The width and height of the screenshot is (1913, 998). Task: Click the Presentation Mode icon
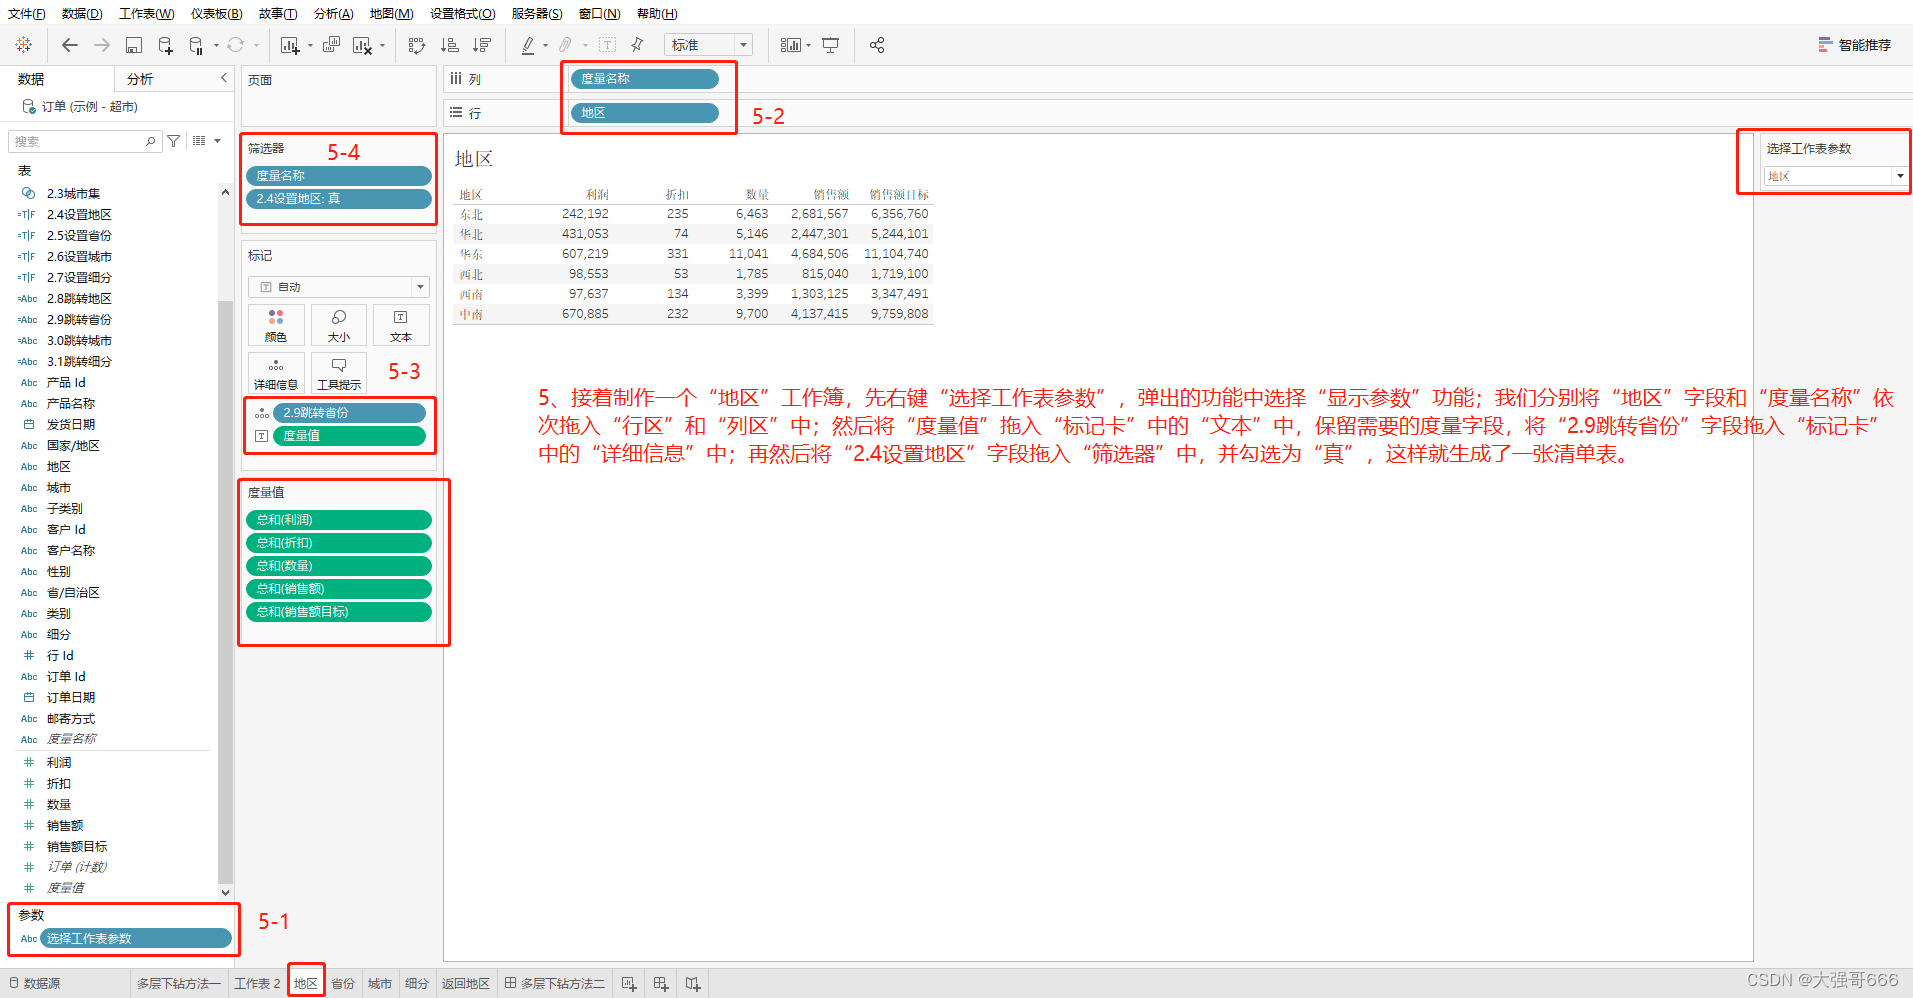point(831,45)
